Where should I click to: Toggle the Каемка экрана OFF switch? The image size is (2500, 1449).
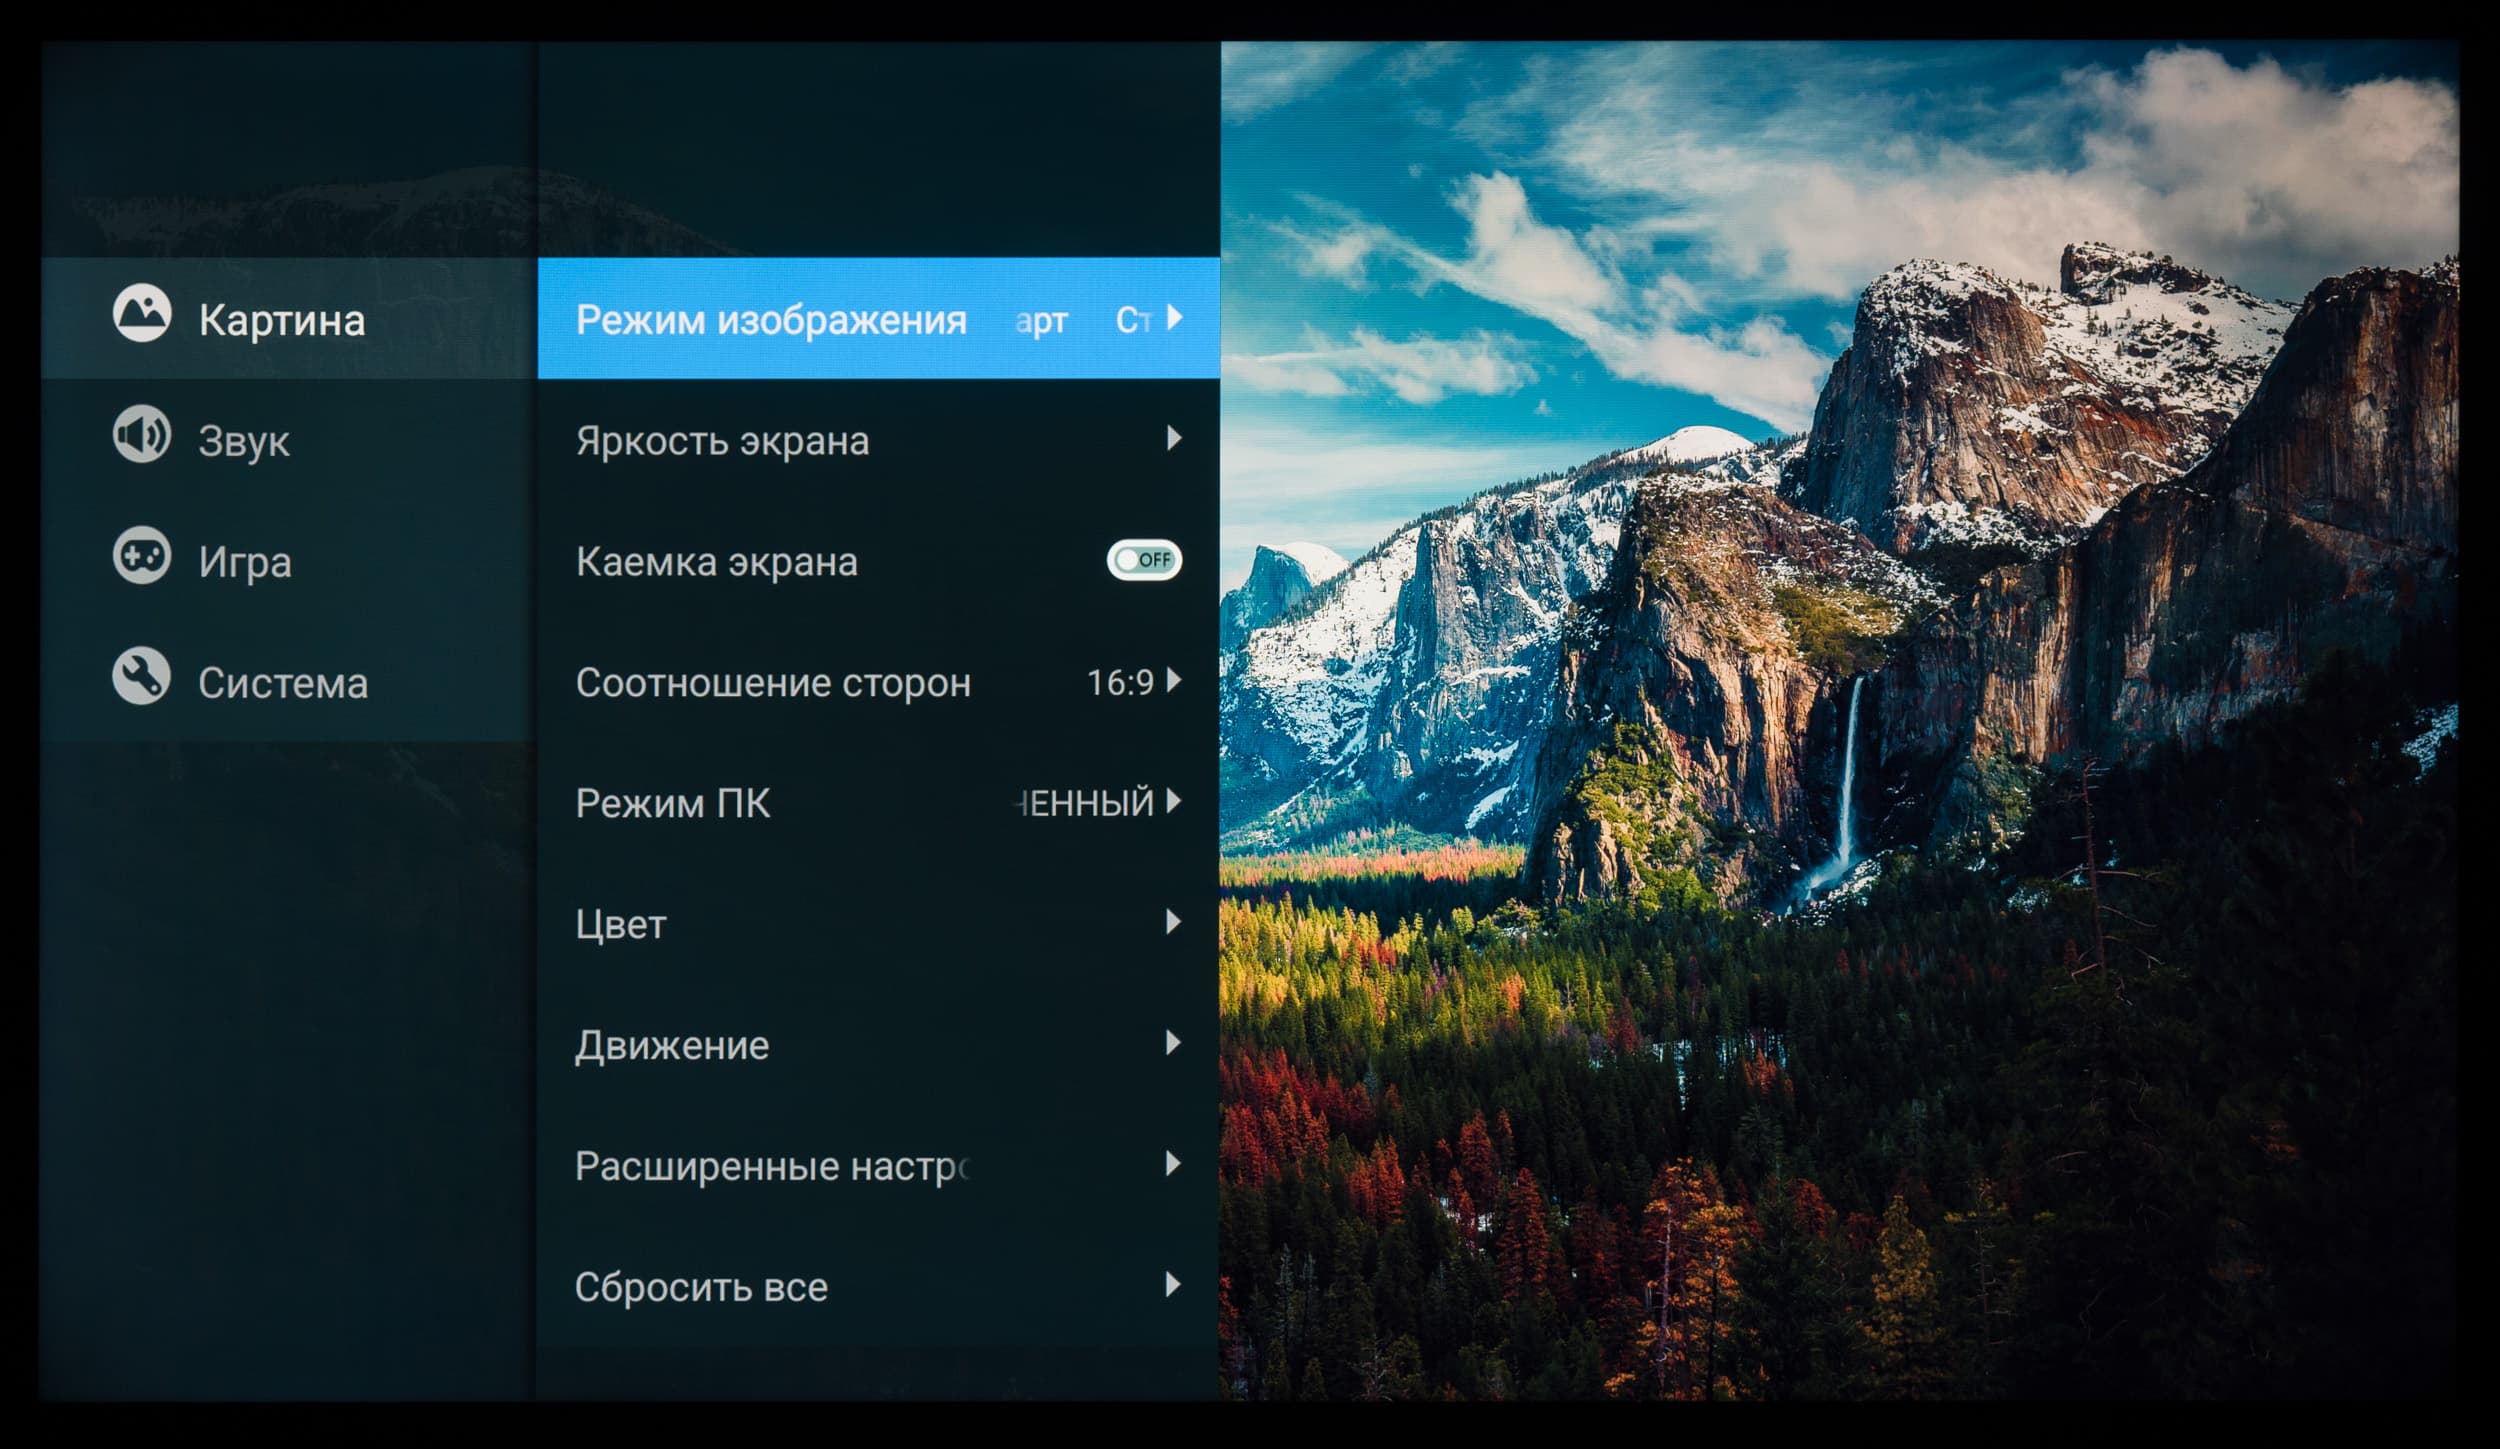coord(1144,560)
